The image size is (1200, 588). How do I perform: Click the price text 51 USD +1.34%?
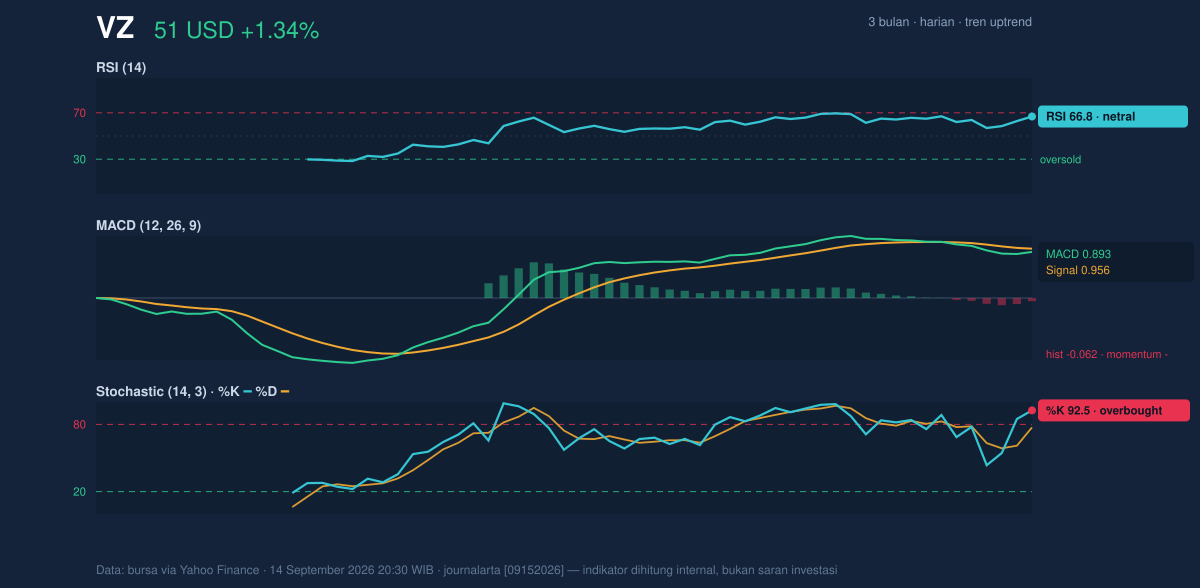(x=237, y=31)
